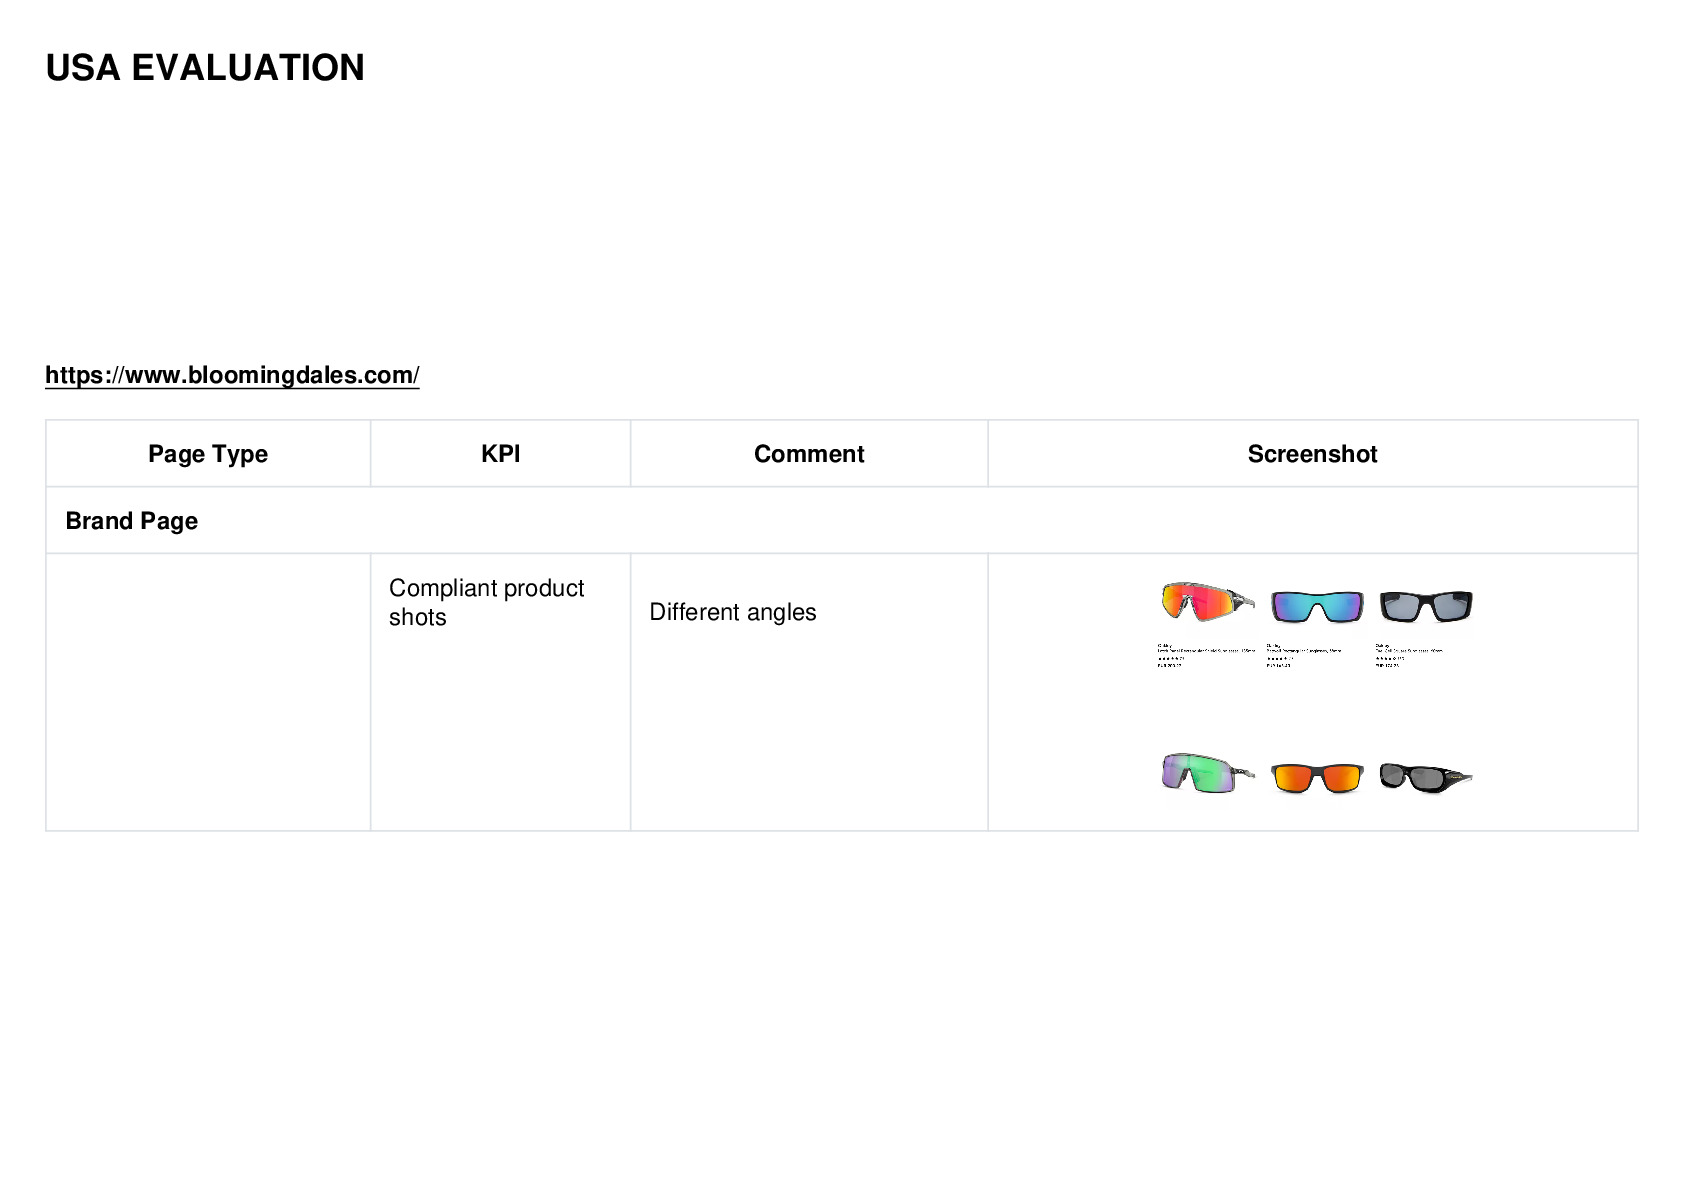Click the 'Different angles' comment text
This screenshot has width=1684, height=1191.
tap(732, 612)
